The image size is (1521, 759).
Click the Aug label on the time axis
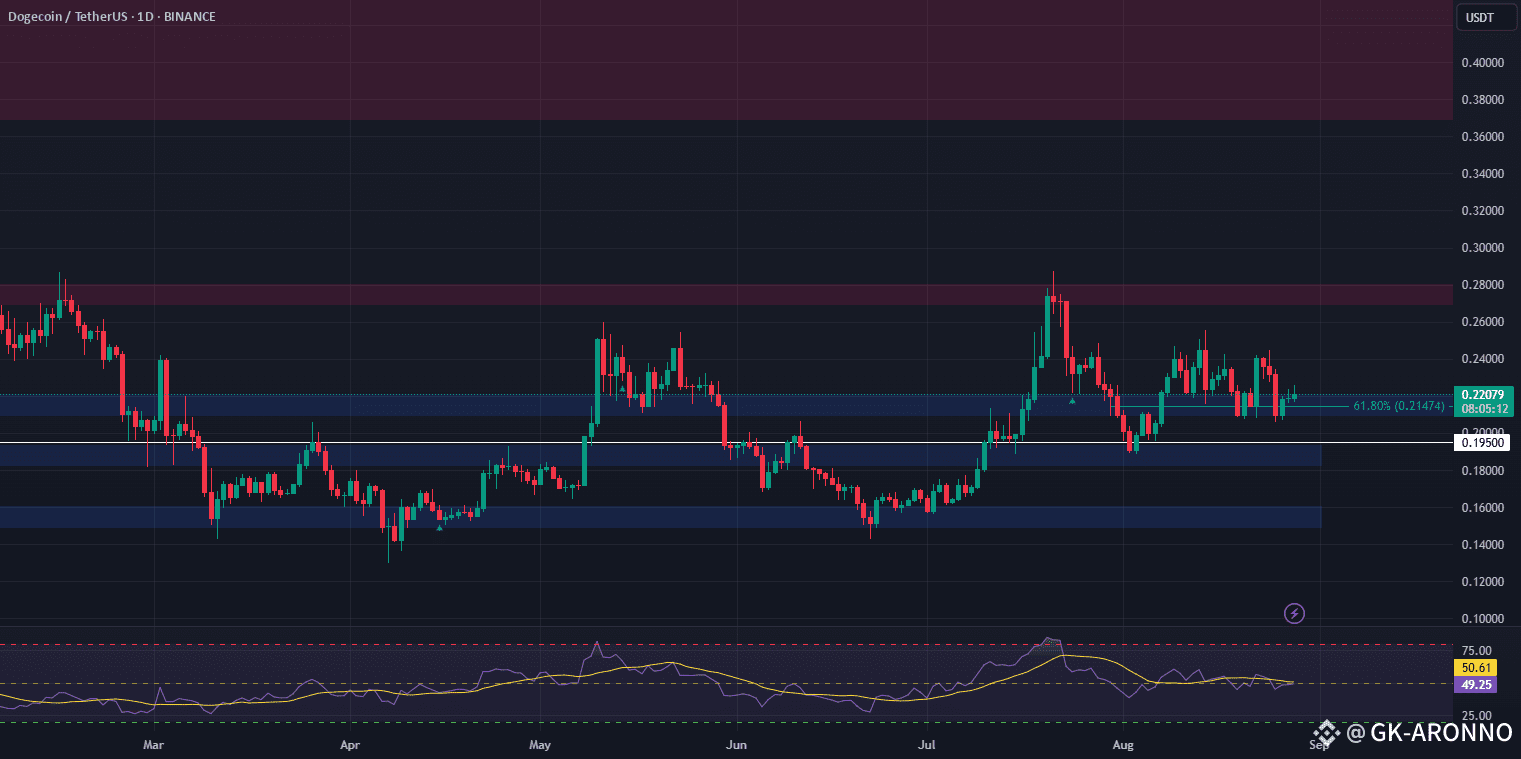coord(1124,745)
